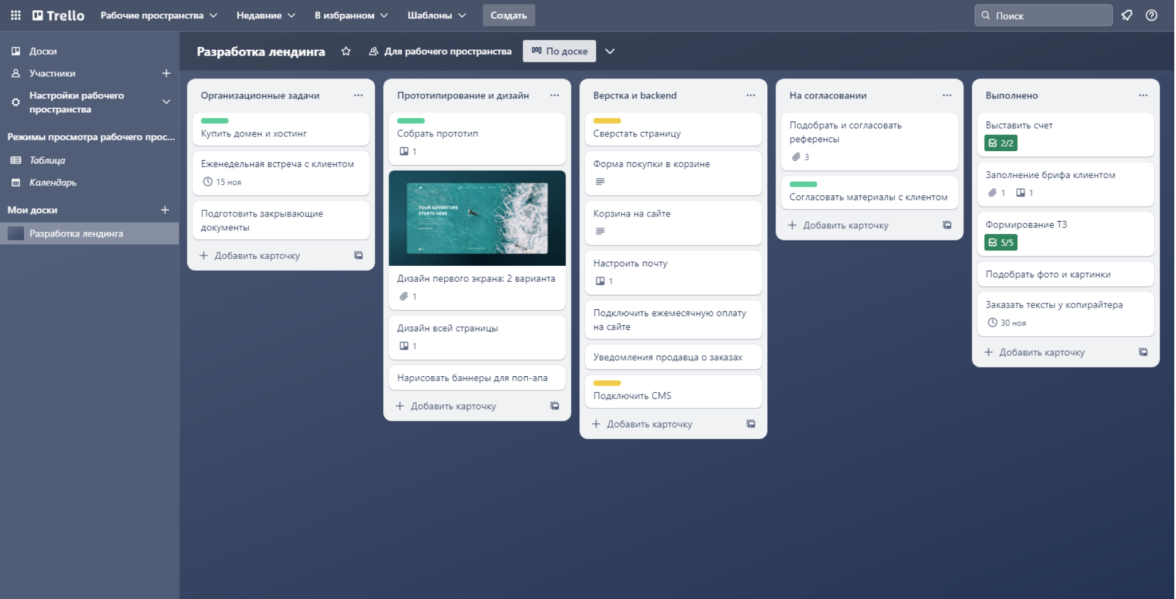Click template icon in Выполнено list footer
The image size is (1176, 599).
click(x=1143, y=352)
